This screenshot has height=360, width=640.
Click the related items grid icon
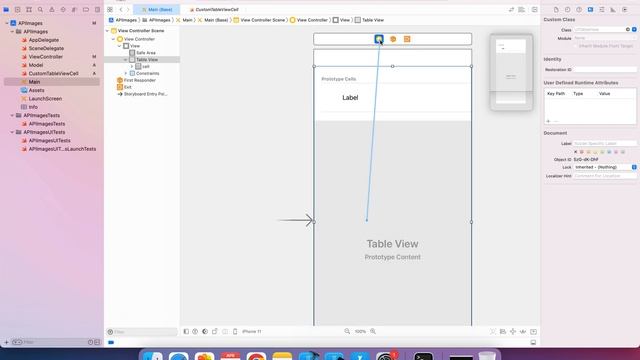tap(110, 9)
